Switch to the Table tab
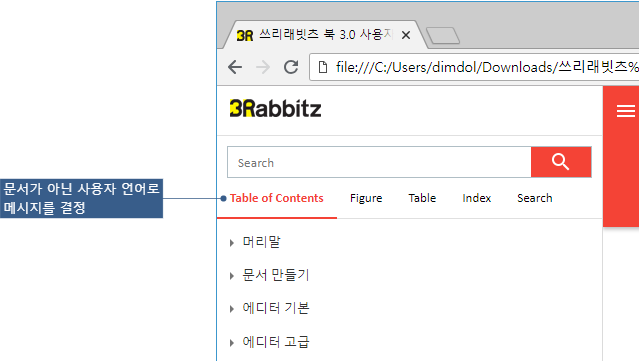The height and width of the screenshot is (362, 640). point(422,198)
